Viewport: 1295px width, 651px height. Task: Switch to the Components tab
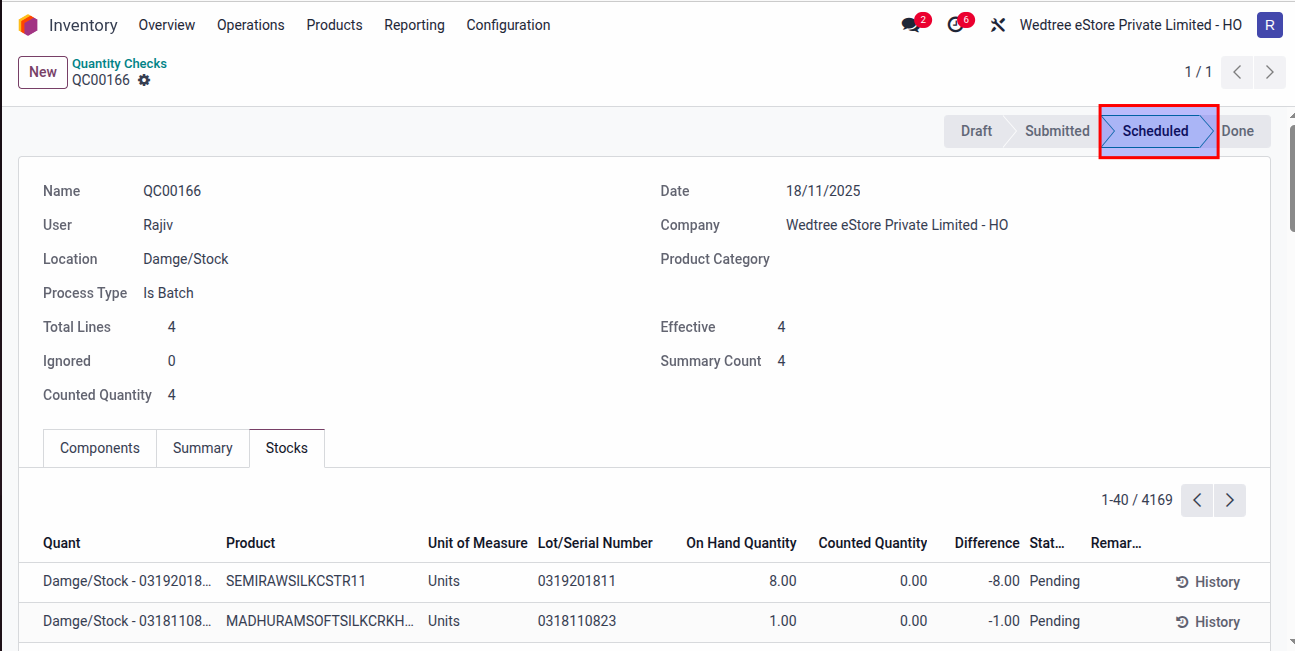[100, 448]
